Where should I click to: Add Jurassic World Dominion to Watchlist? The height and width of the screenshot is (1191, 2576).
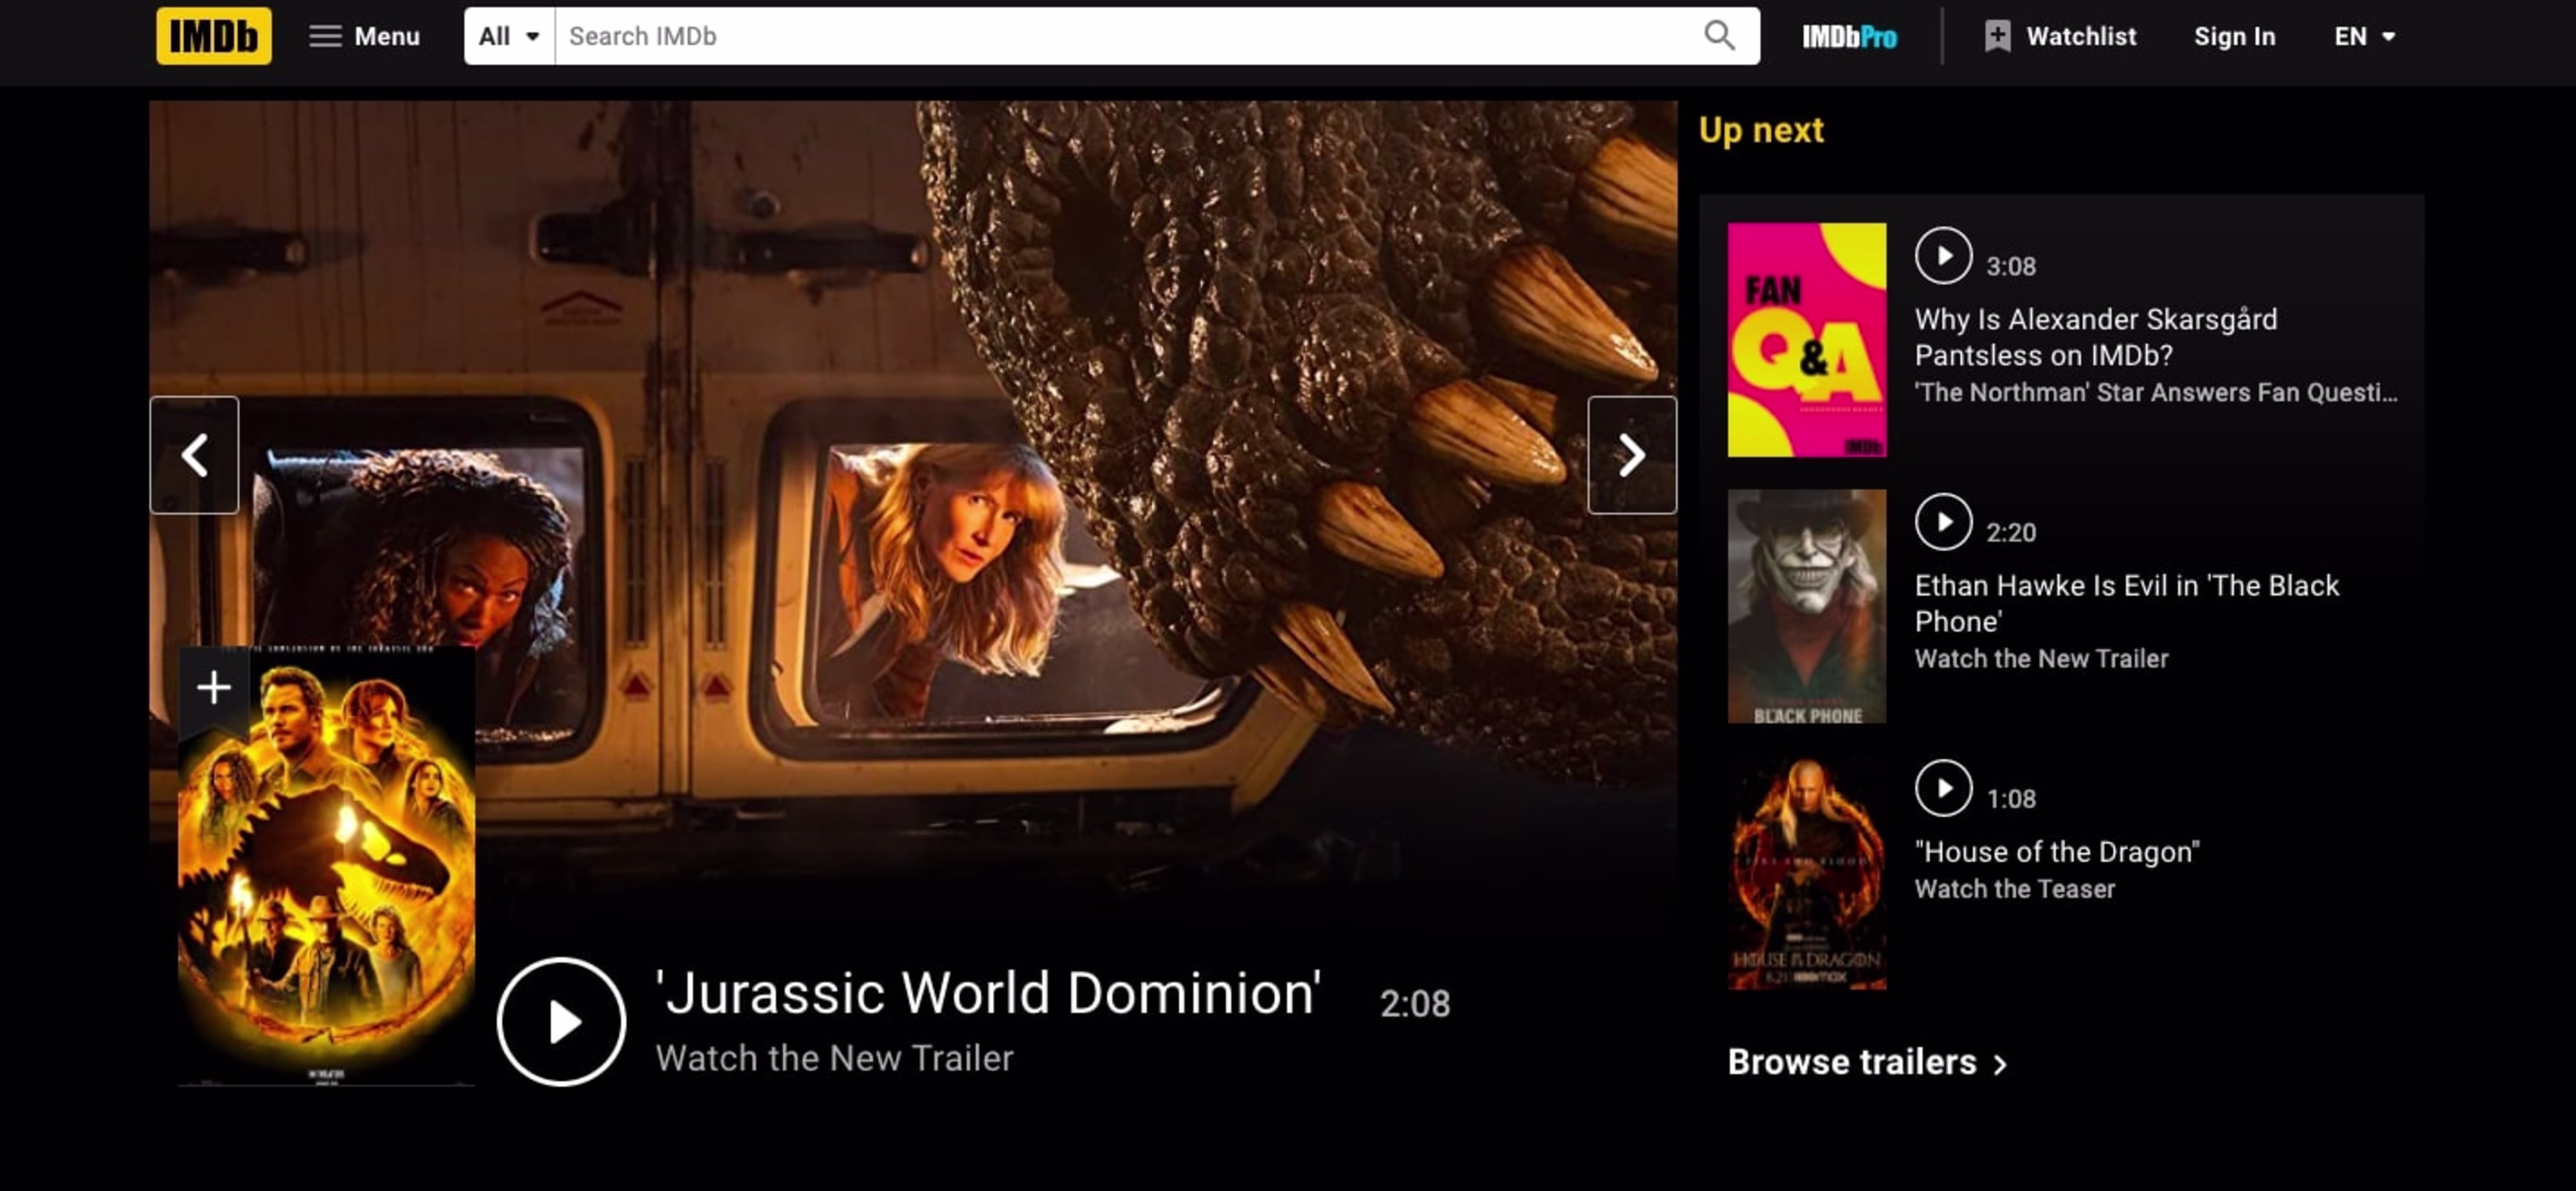tap(213, 686)
